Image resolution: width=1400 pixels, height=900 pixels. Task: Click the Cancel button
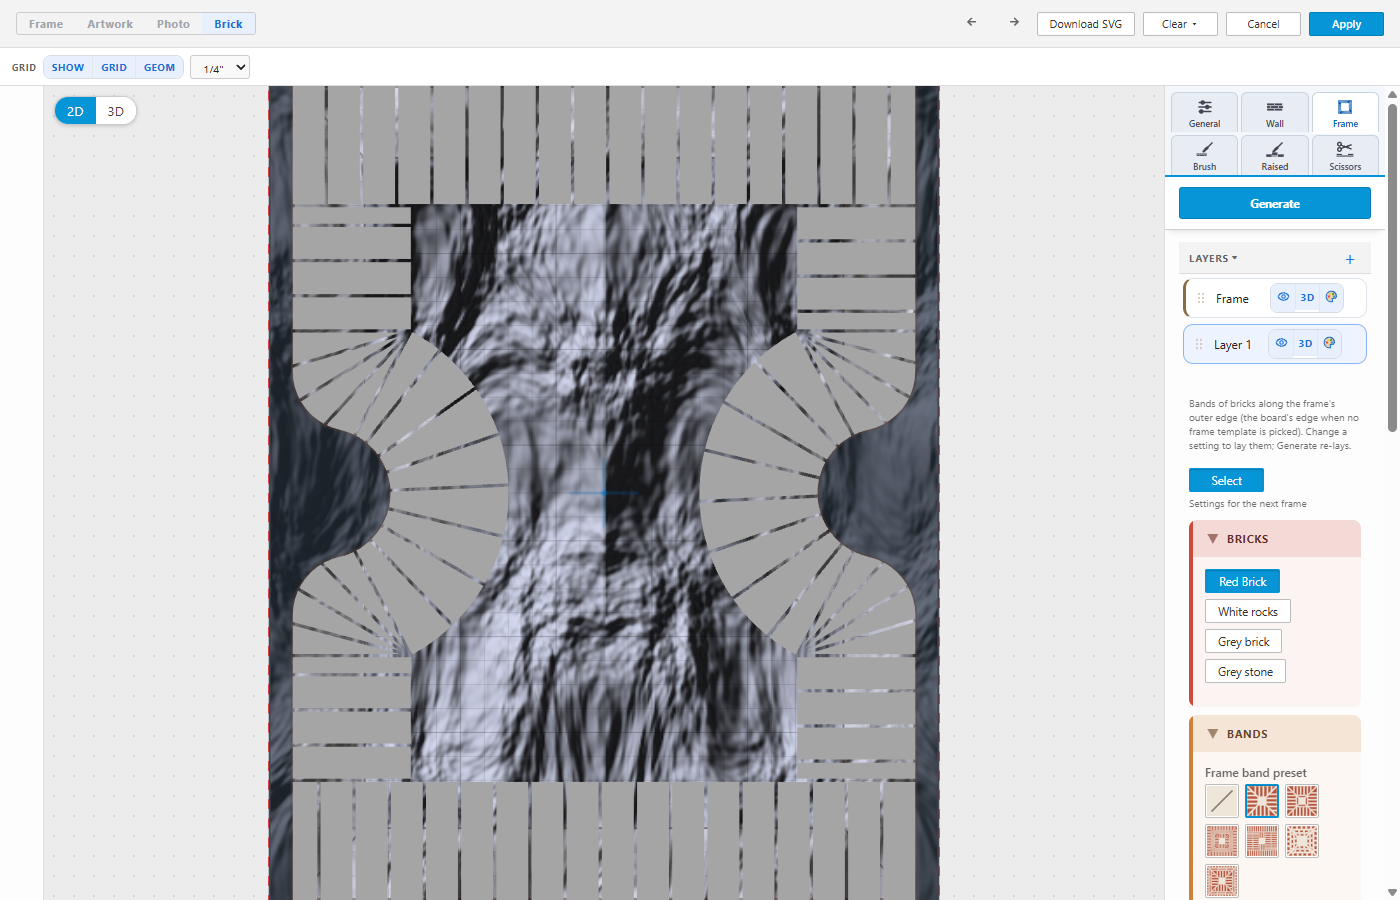[x=1263, y=24]
